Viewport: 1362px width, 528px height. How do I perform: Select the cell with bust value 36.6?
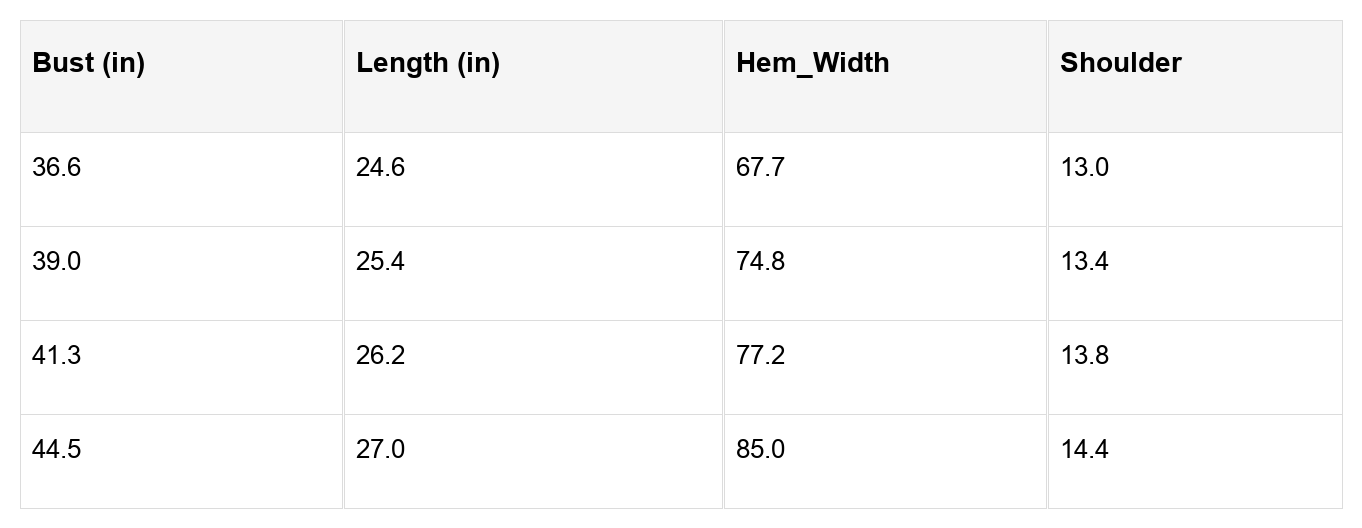click(182, 180)
